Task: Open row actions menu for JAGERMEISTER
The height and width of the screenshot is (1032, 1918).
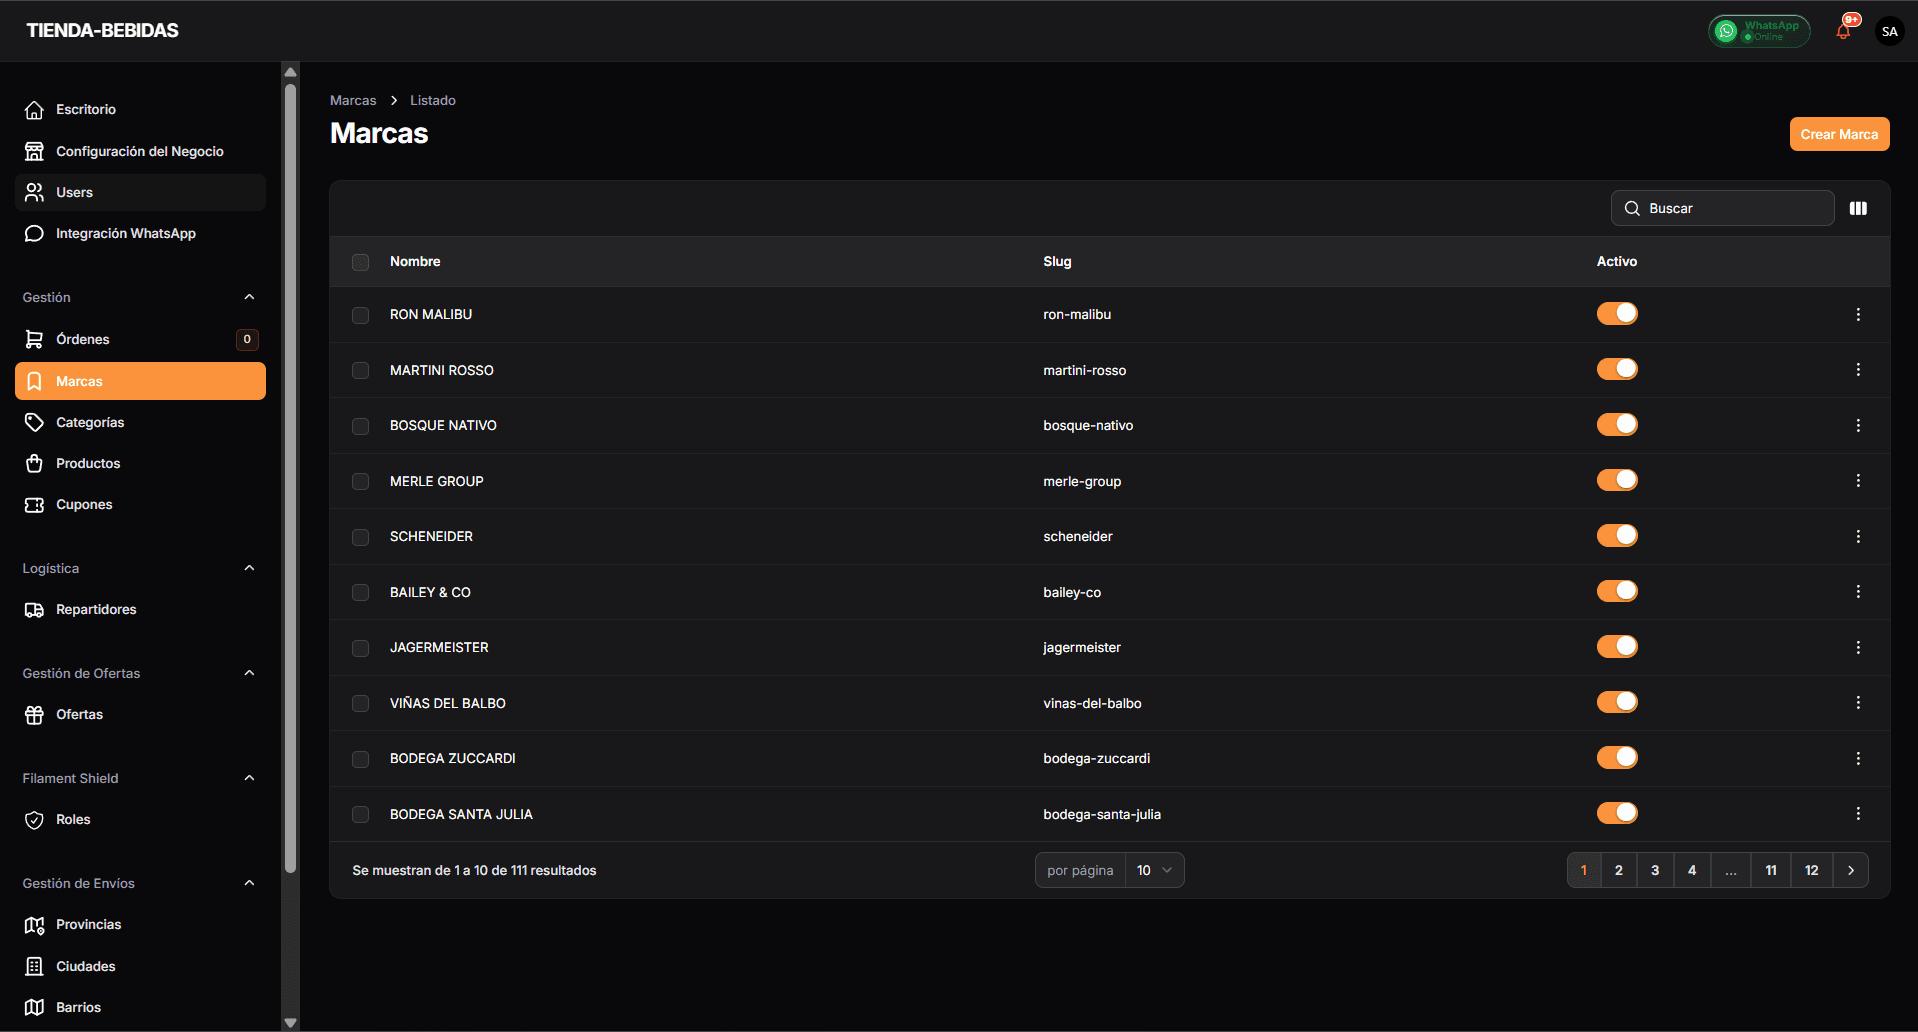Action: [1858, 648]
